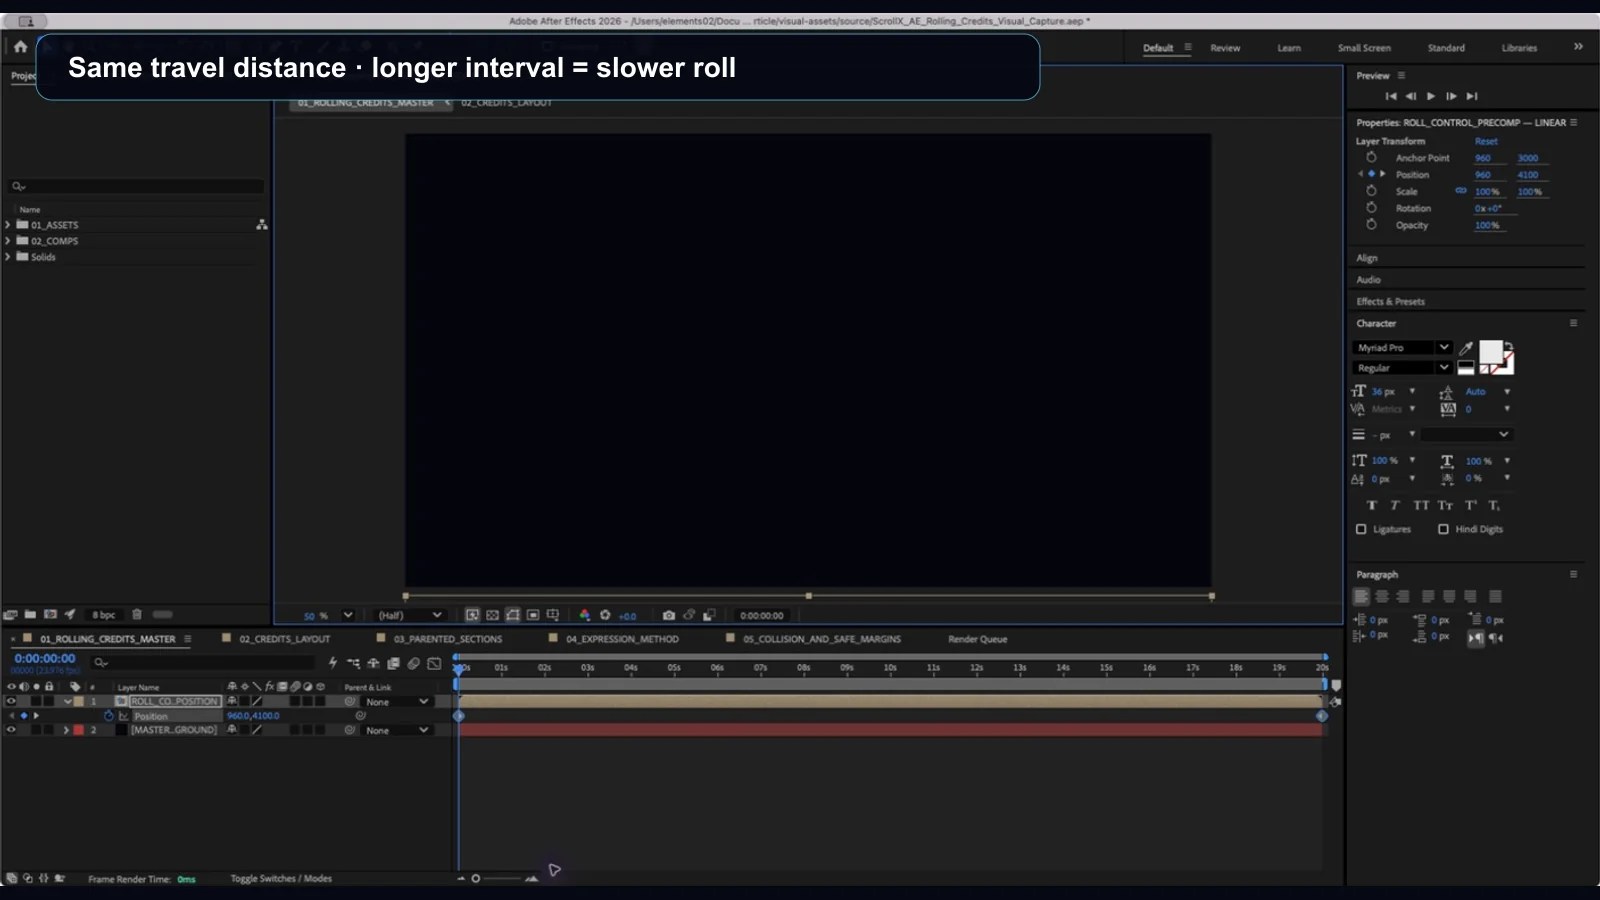Open the Myriad Pro font family dropdown
Image resolution: width=1600 pixels, height=900 pixels.
click(1402, 348)
